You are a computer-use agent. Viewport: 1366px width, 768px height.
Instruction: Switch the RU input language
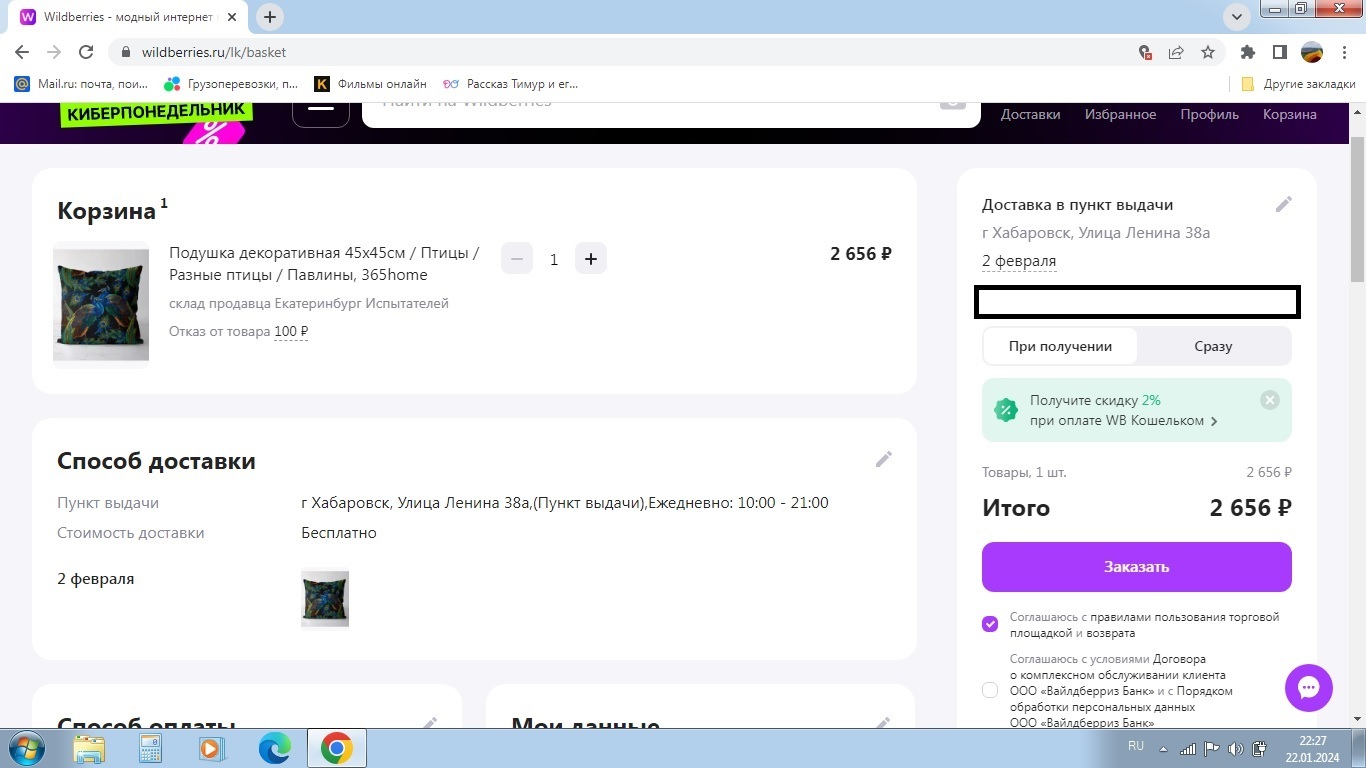pyautogui.click(x=1136, y=746)
